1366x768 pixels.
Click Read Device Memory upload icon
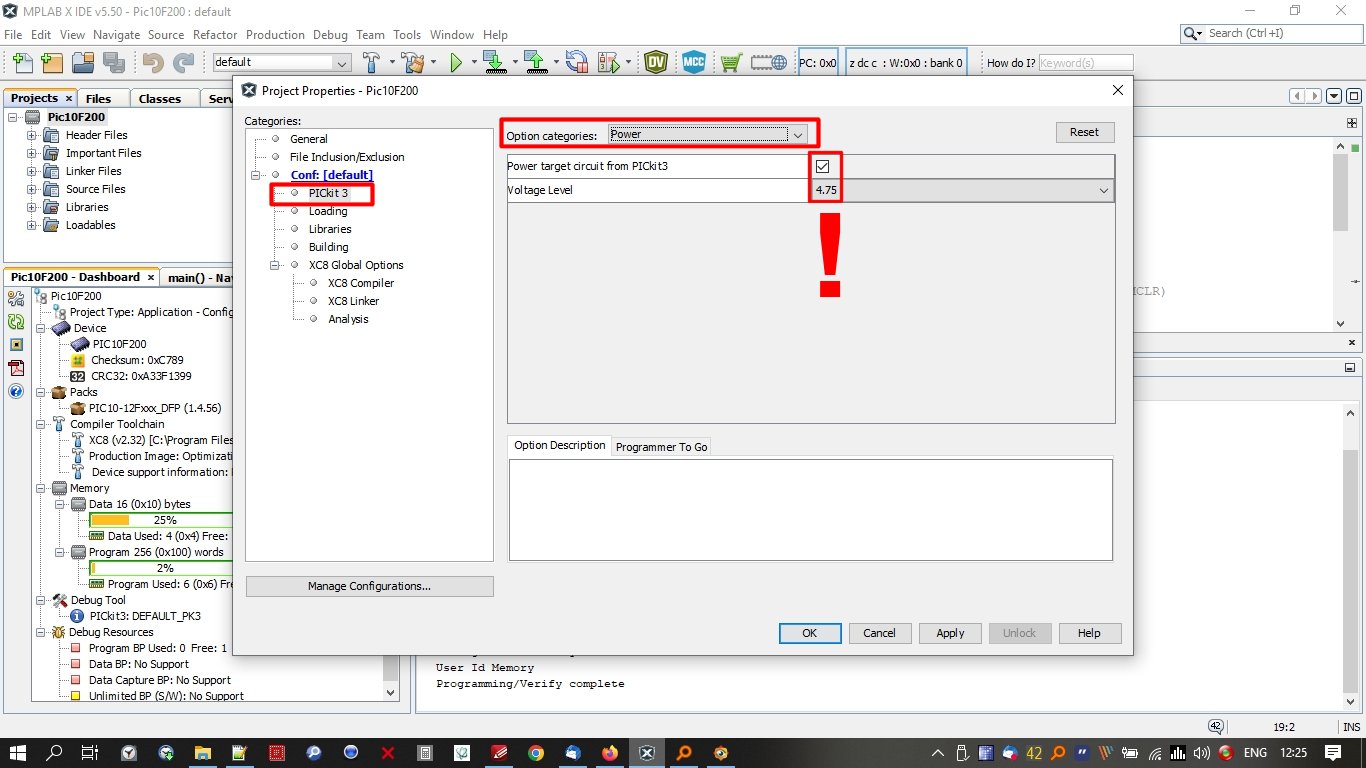[536, 62]
